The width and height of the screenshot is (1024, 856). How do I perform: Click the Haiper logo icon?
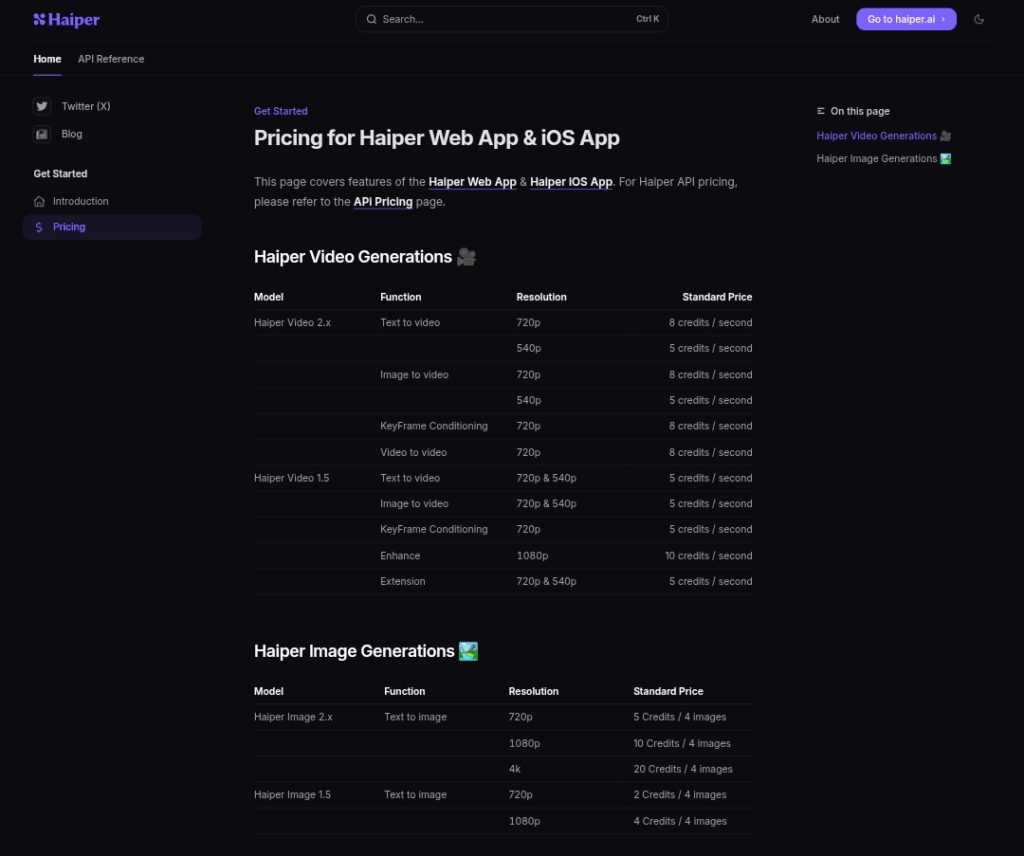click(x=38, y=19)
